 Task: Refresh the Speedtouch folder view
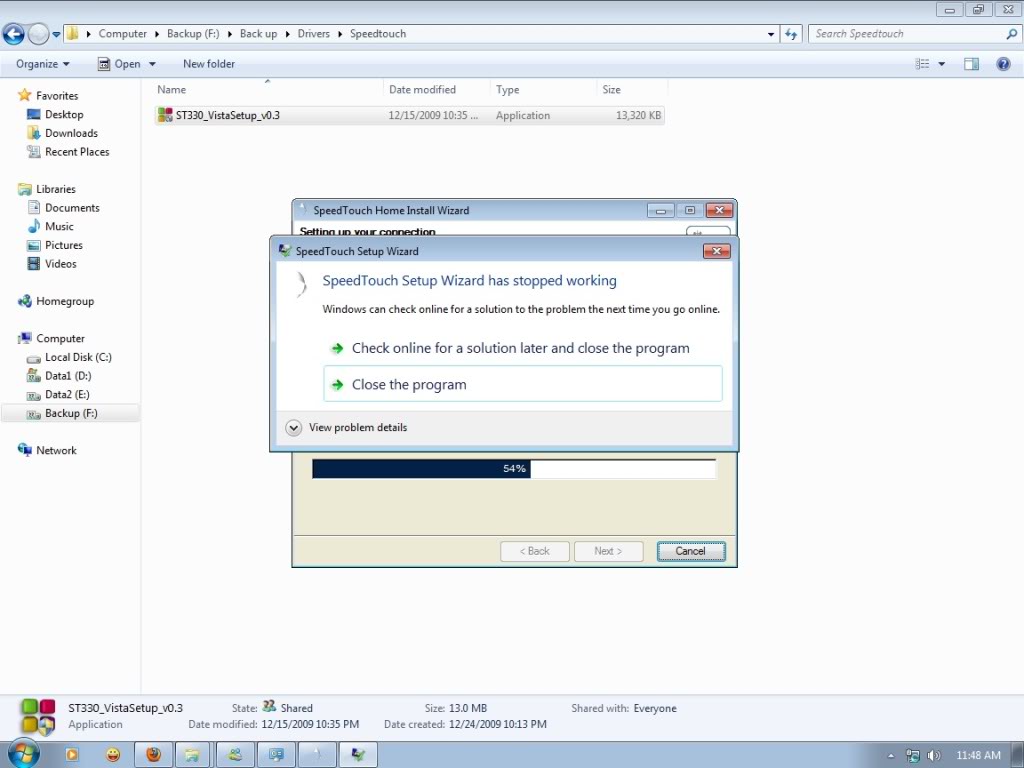[x=791, y=34]
